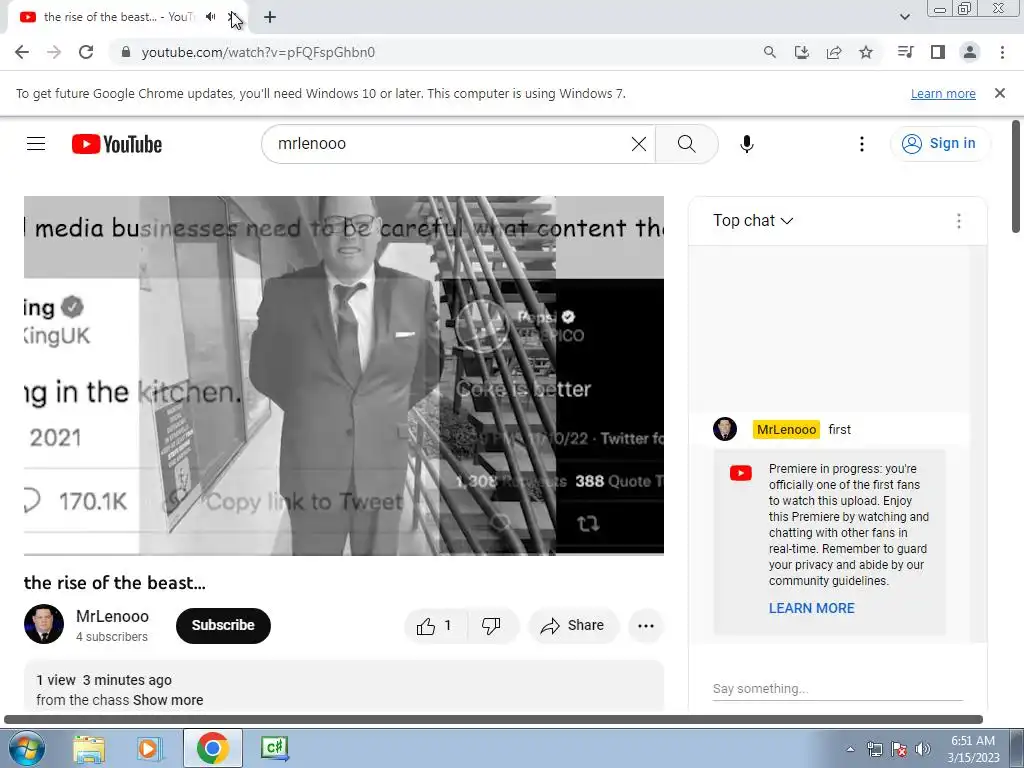Image resolution: width=1024 pixels, height=768 pixels.
Task: Open a new tab with the plus button
Action: [270, 18]
